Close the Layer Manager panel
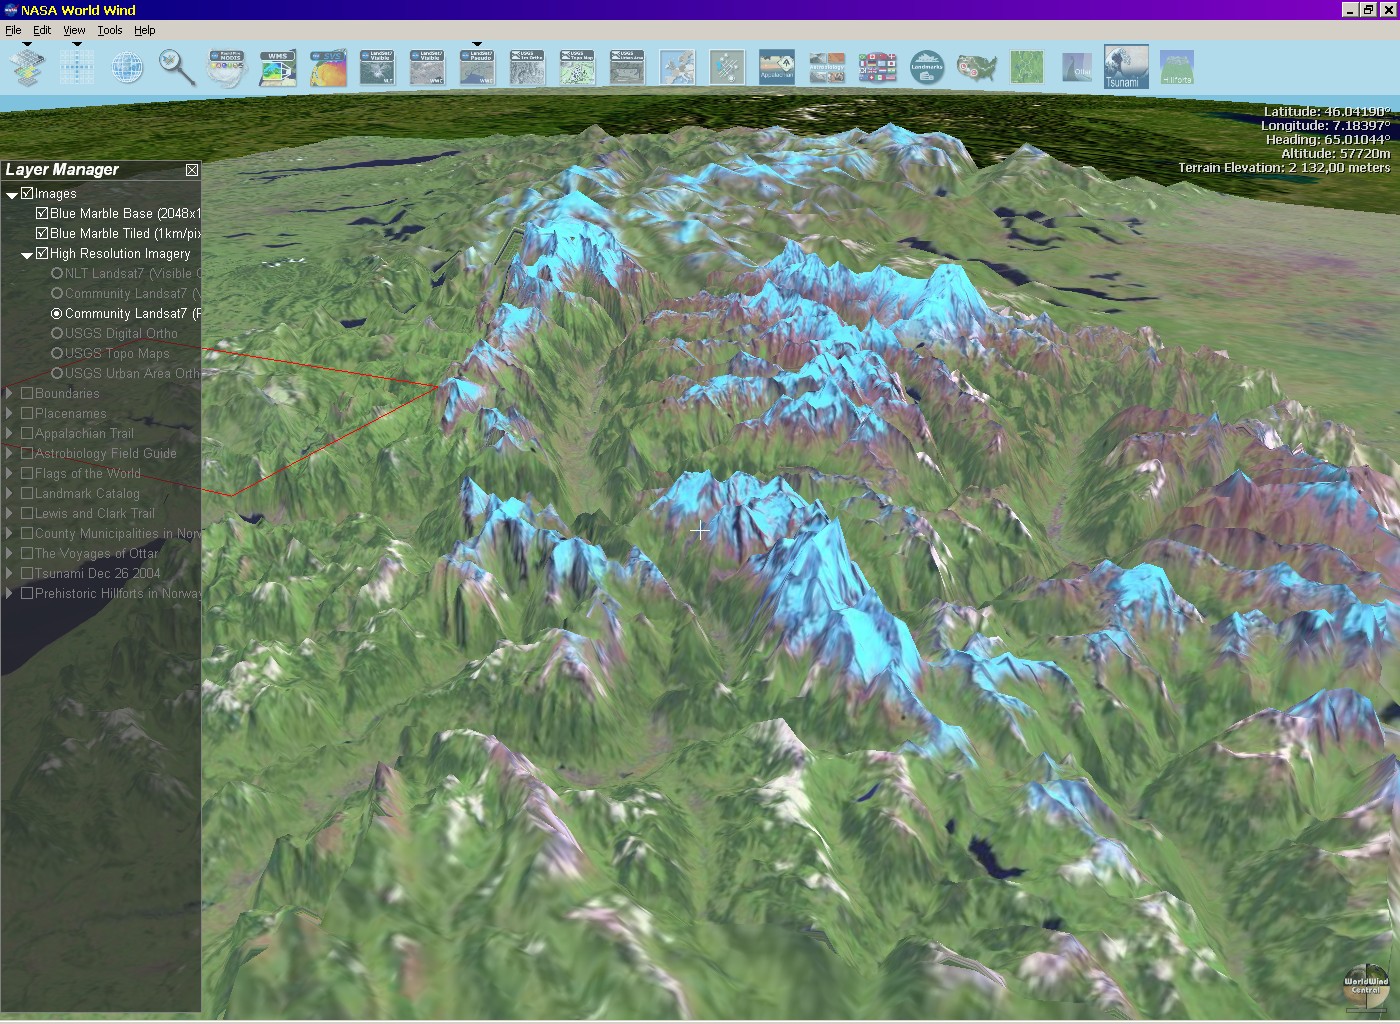 192,170
